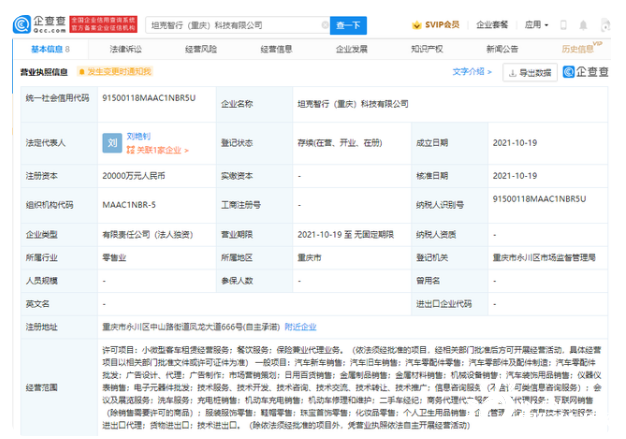Viewport: 626px width, 439px height.
Task: Click the 成立日期 value 2021-10-19
Action: 515,143
